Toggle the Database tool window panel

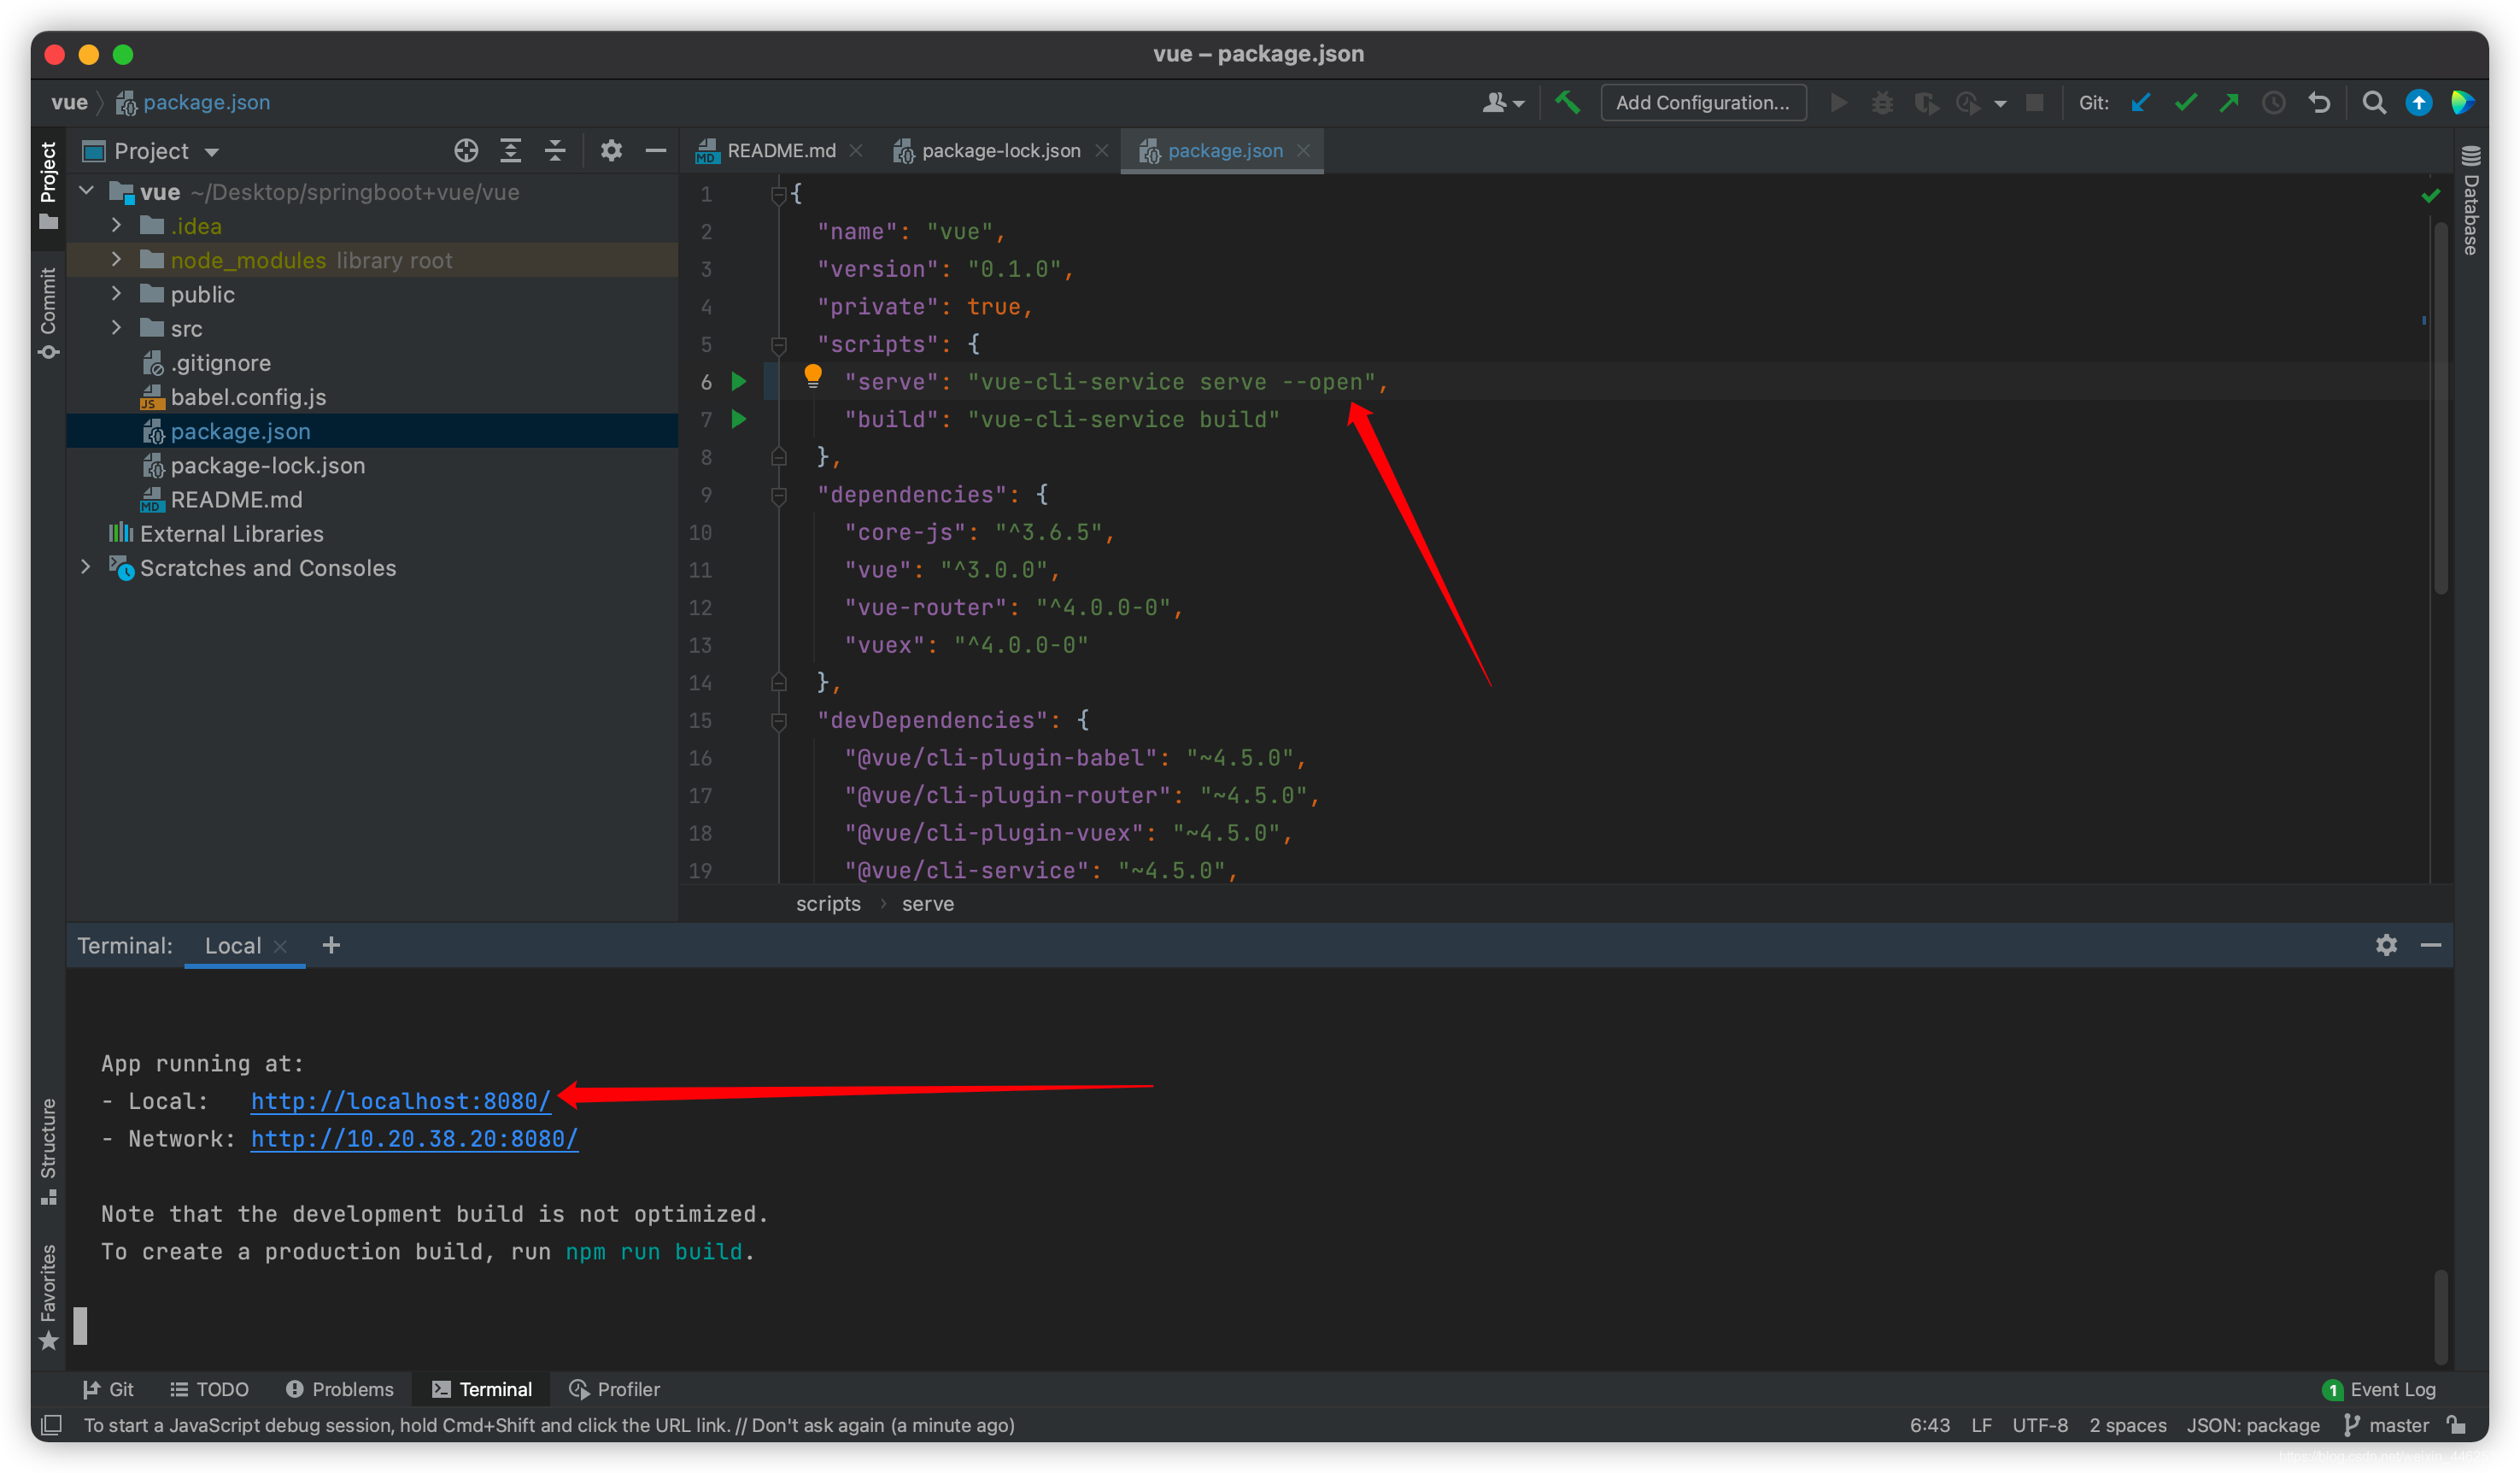[2470, 200]
